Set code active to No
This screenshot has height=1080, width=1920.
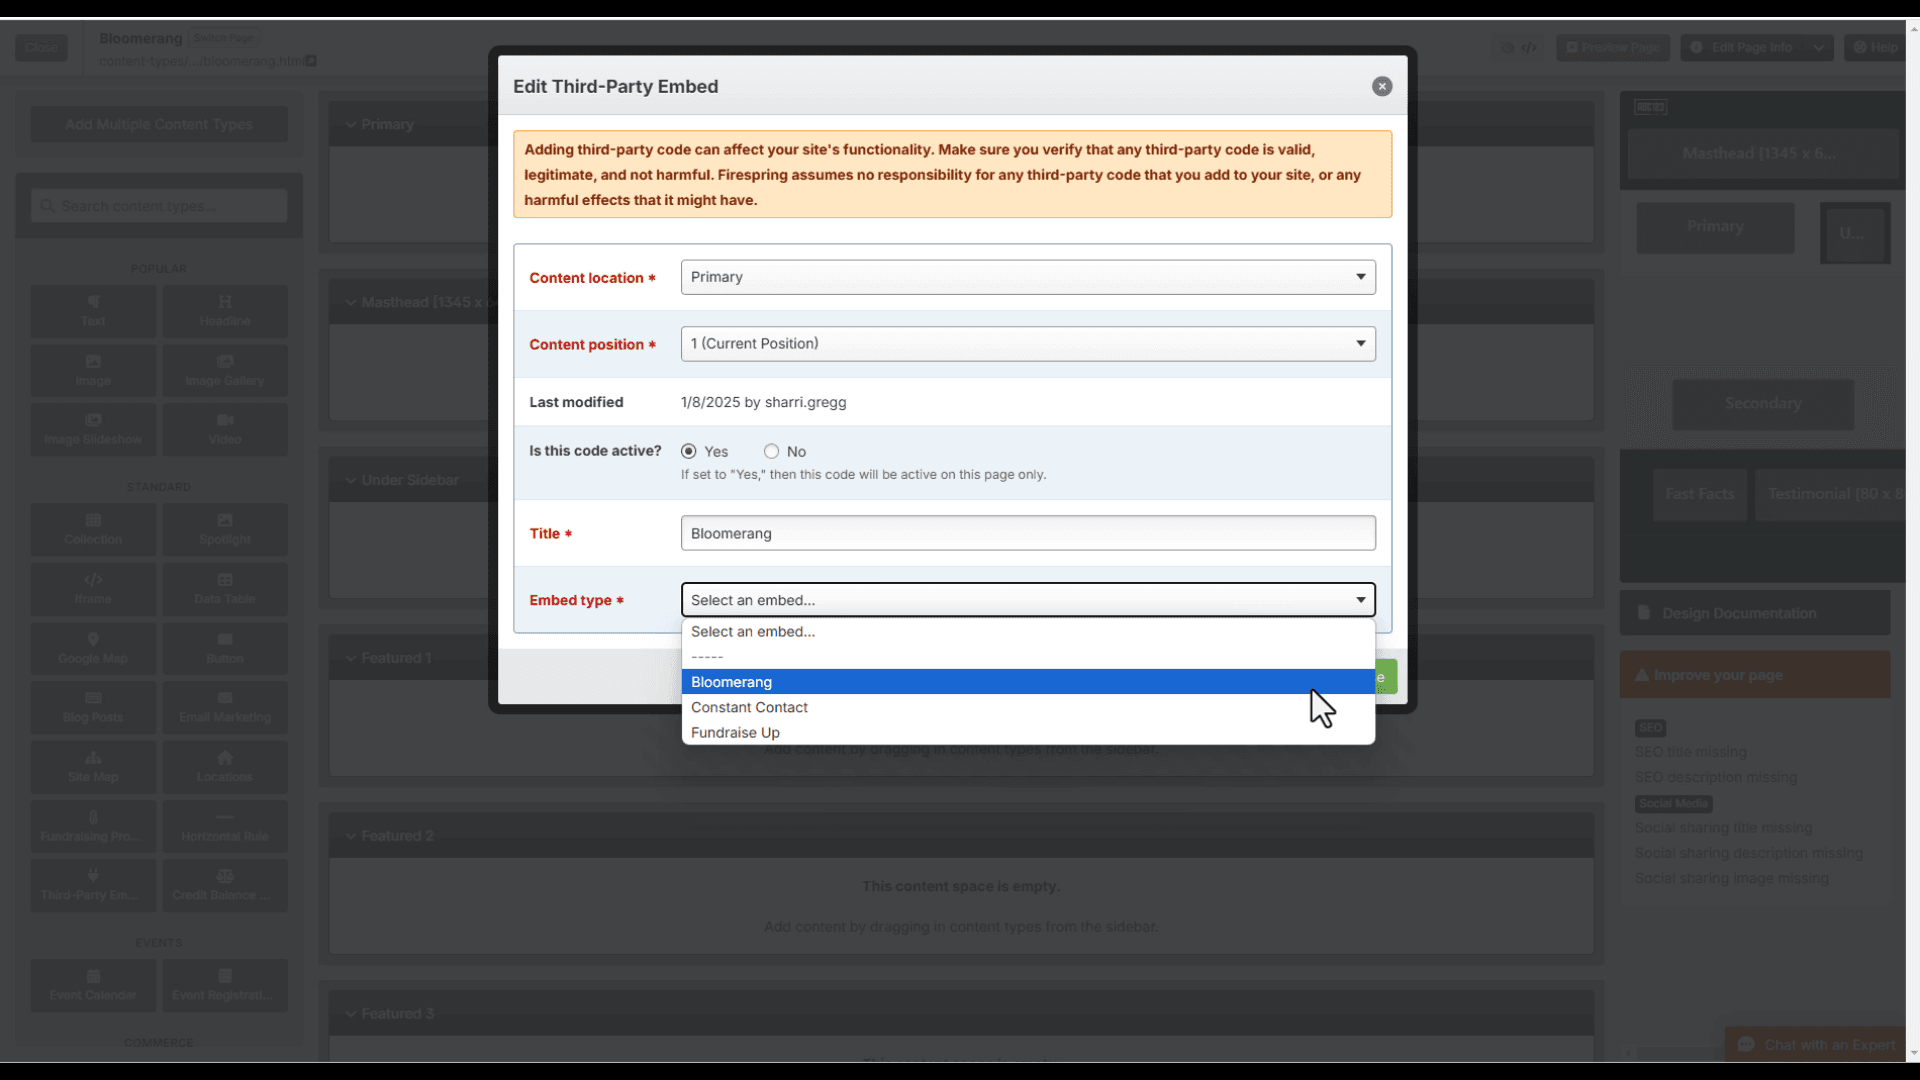[771, 451]
